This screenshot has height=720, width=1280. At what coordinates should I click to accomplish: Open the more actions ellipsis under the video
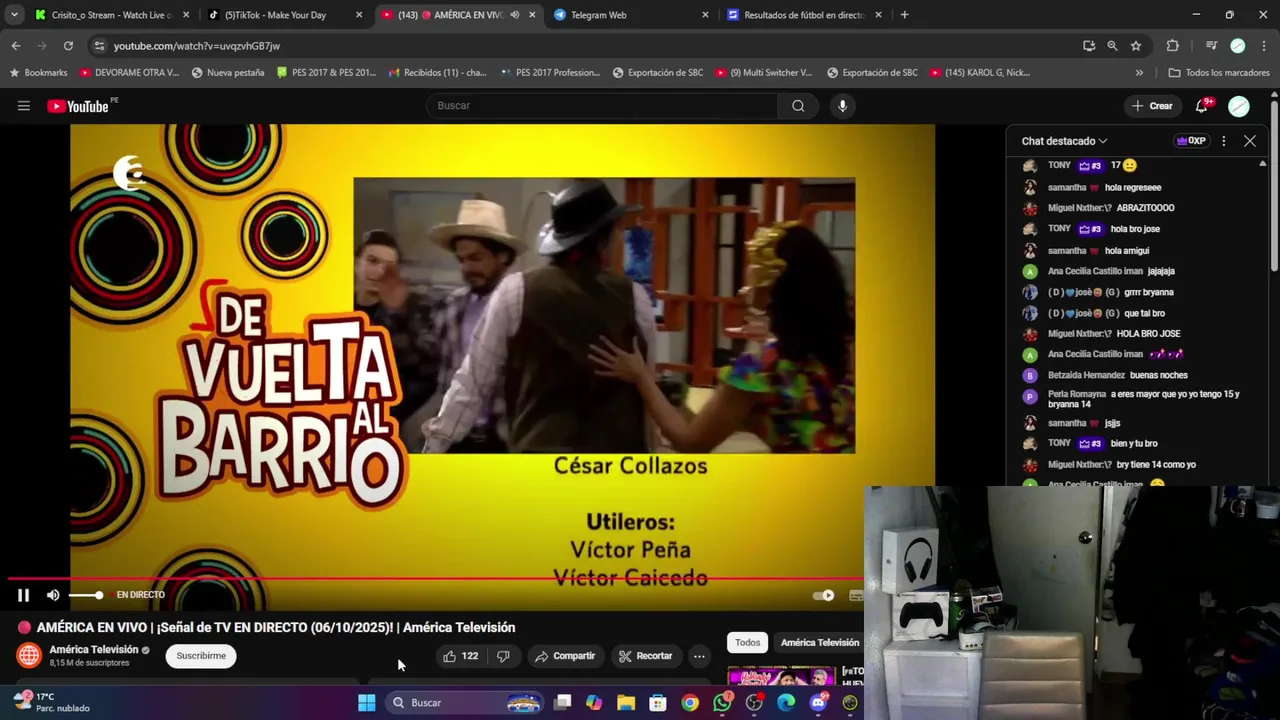pyautogui.click(x=699, y=656)
